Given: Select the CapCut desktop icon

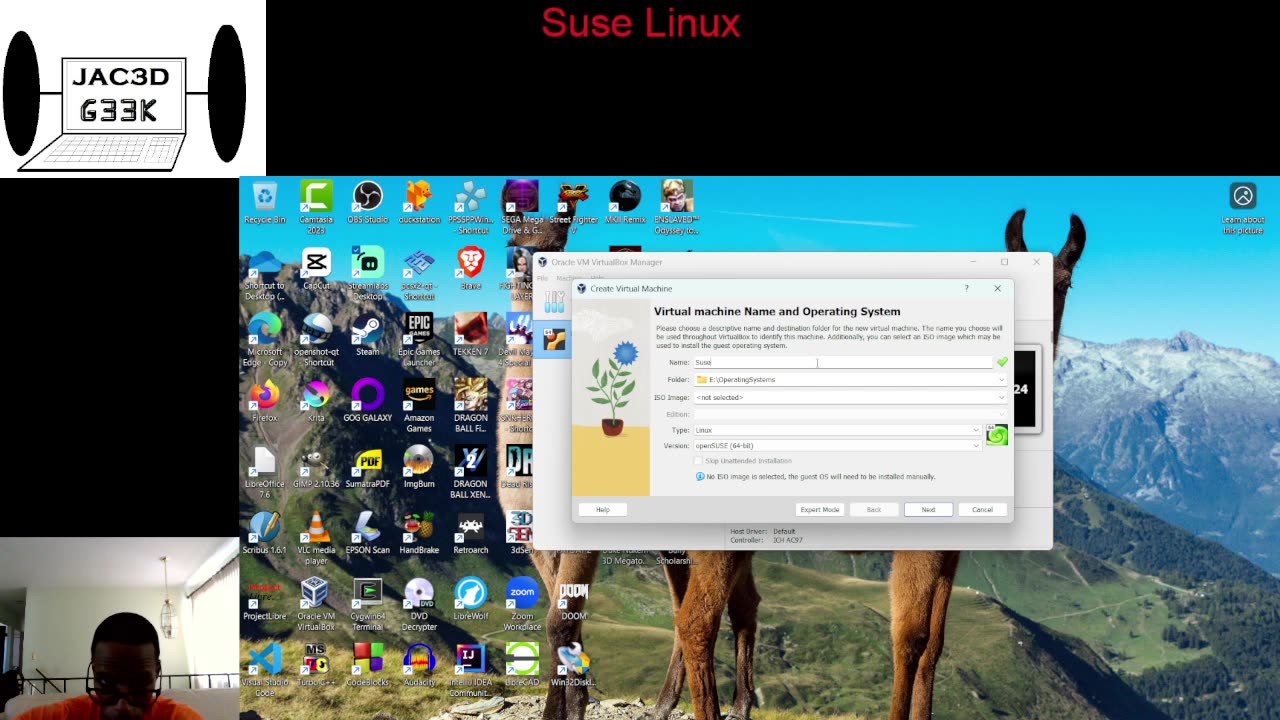Looking at the screenshot, I should coord(316,269).
